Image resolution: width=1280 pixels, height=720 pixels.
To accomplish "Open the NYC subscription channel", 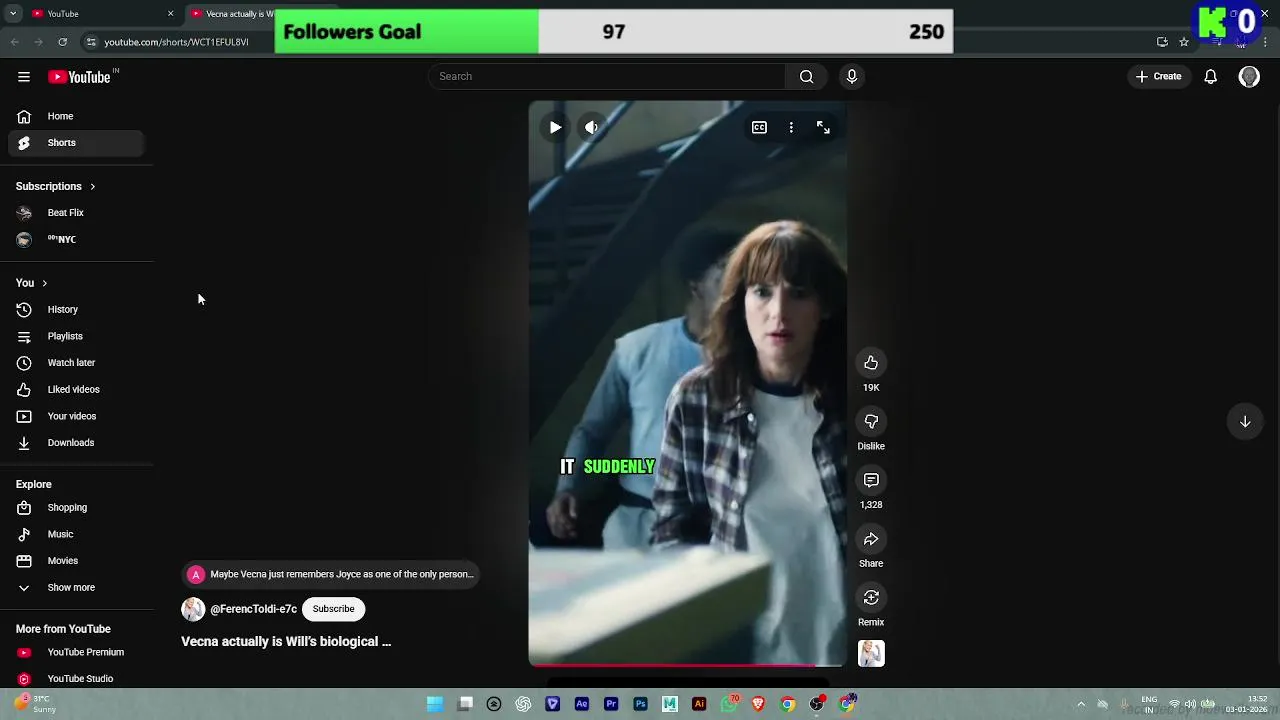I will pyautogui.click(x=76, y=239).
